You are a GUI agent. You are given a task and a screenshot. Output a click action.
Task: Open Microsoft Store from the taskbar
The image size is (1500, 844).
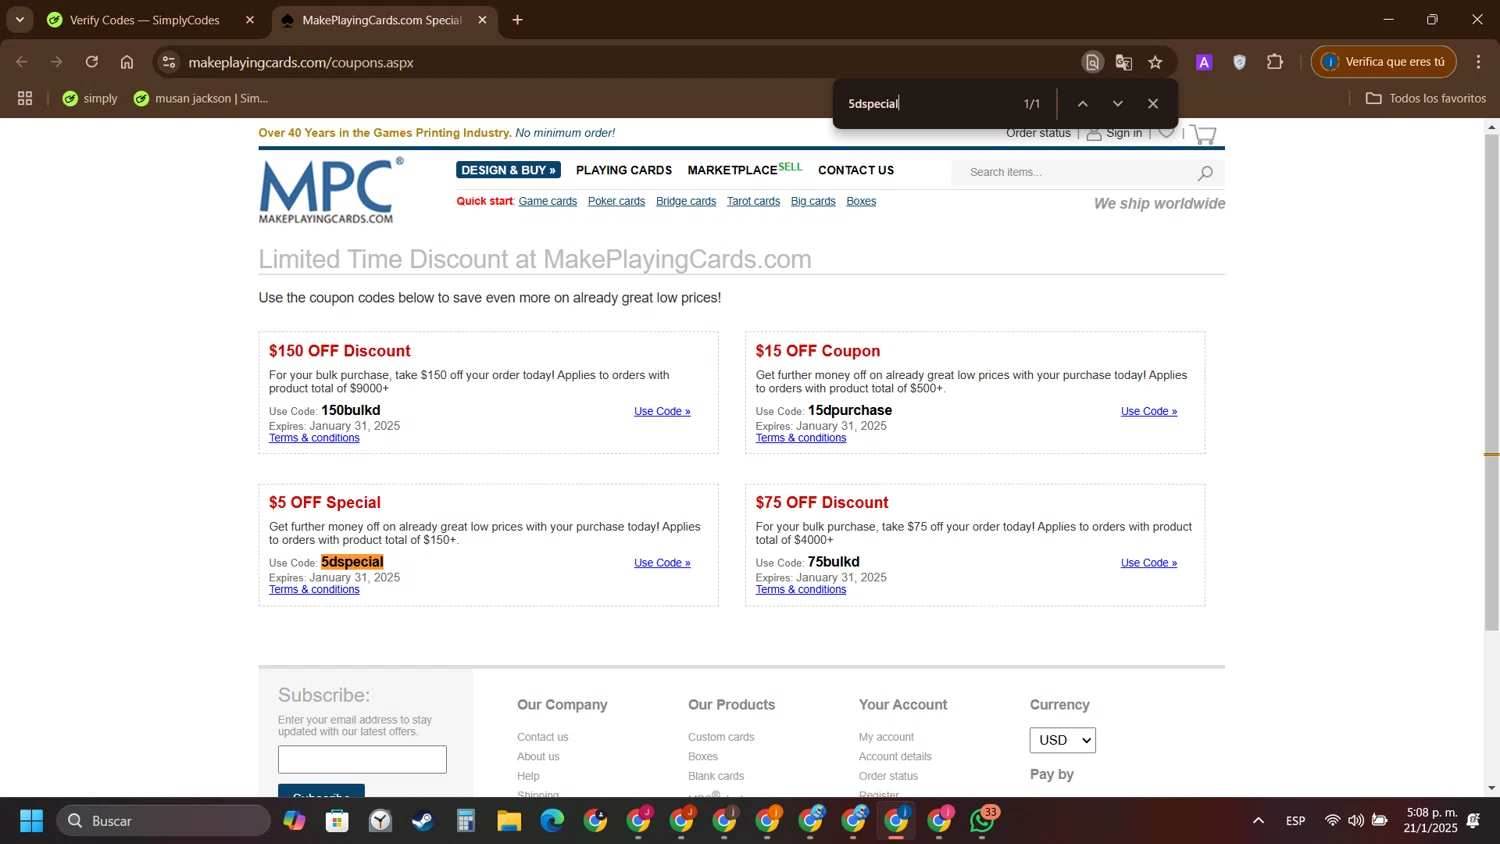coord(337,821)
